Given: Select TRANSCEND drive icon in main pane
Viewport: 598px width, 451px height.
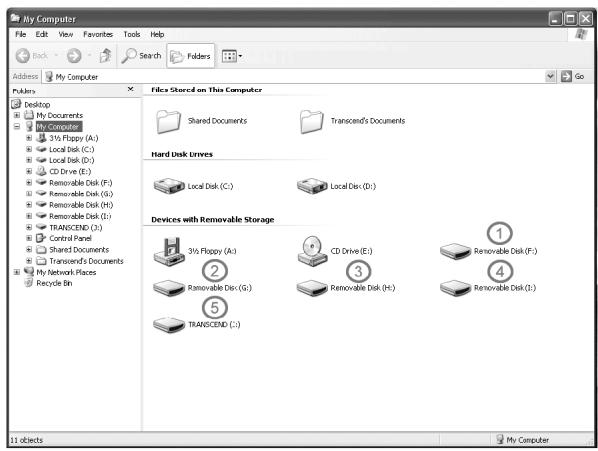Looking at the screenshot, I should click(x=169, y=324).
